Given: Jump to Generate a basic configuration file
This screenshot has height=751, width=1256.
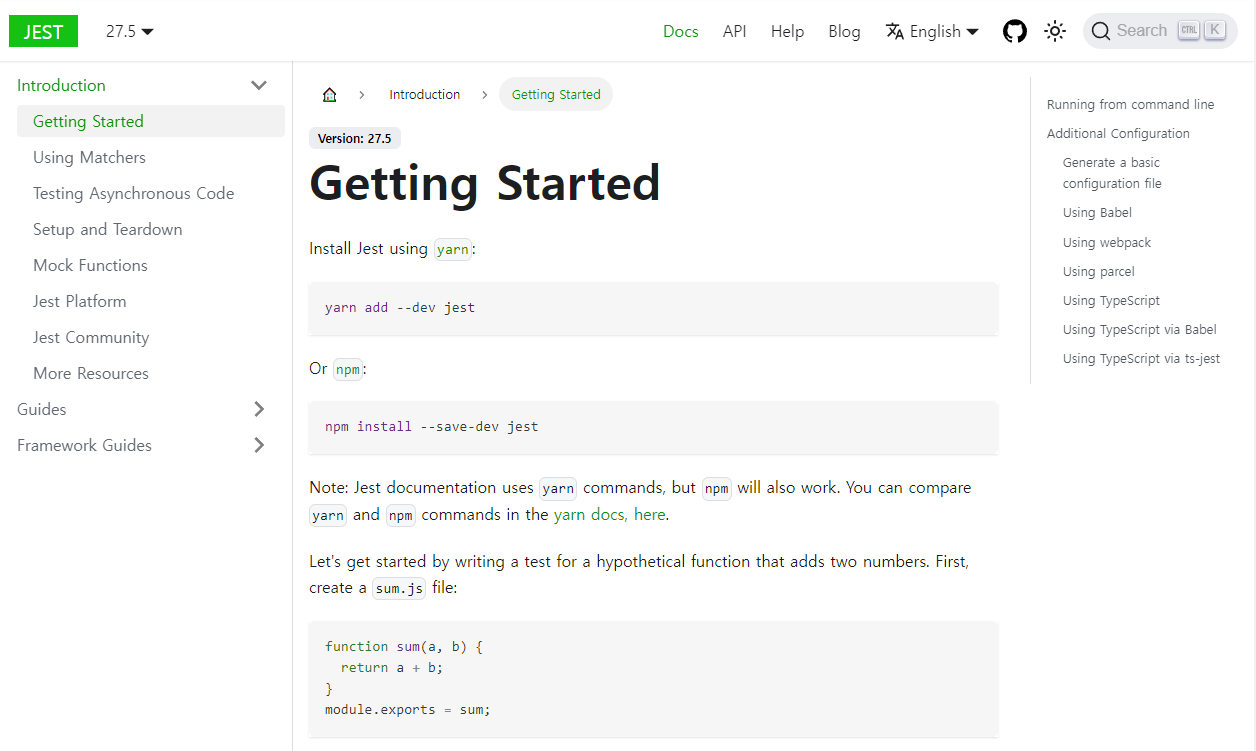Looking at the screenshot, I should click(1112, 173).
